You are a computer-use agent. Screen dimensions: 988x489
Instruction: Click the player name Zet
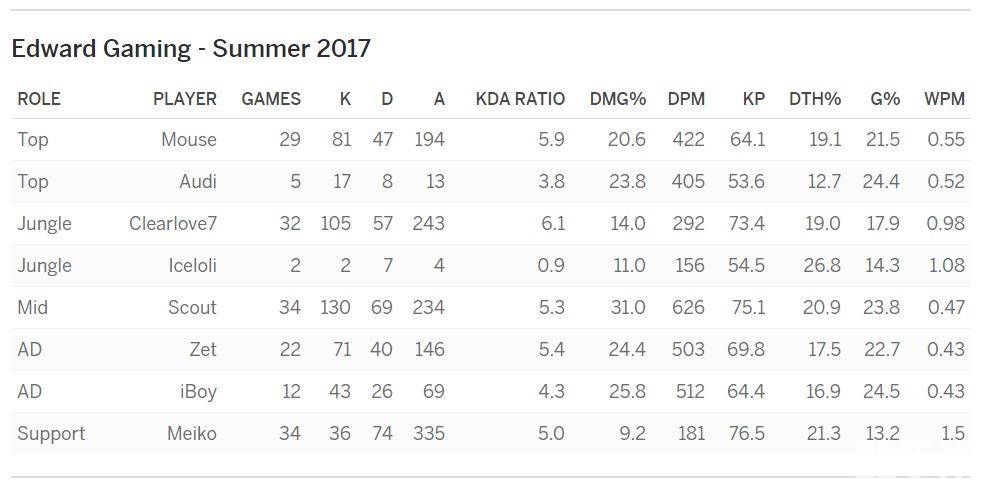point(203,350)
